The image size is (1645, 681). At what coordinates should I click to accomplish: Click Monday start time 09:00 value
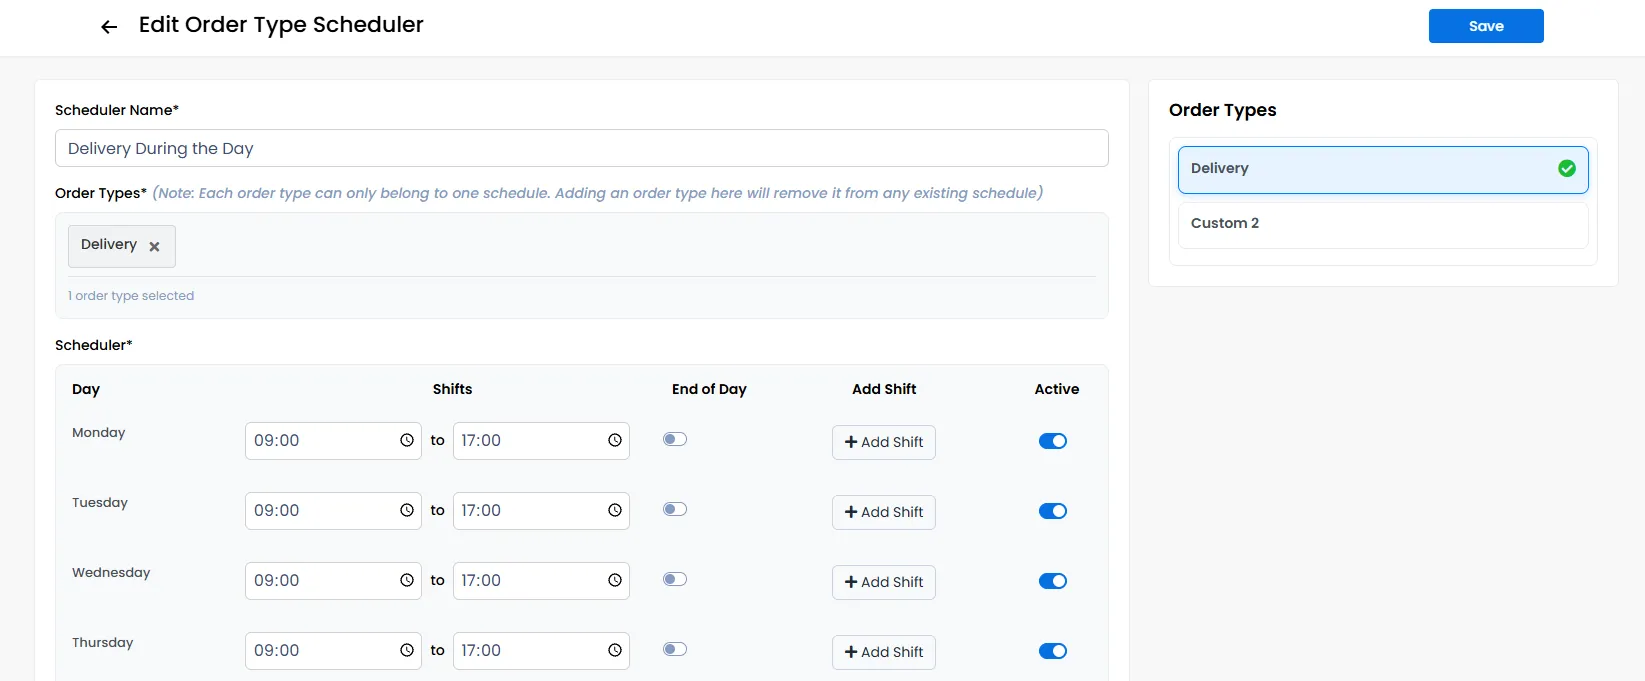pos(277,440)
